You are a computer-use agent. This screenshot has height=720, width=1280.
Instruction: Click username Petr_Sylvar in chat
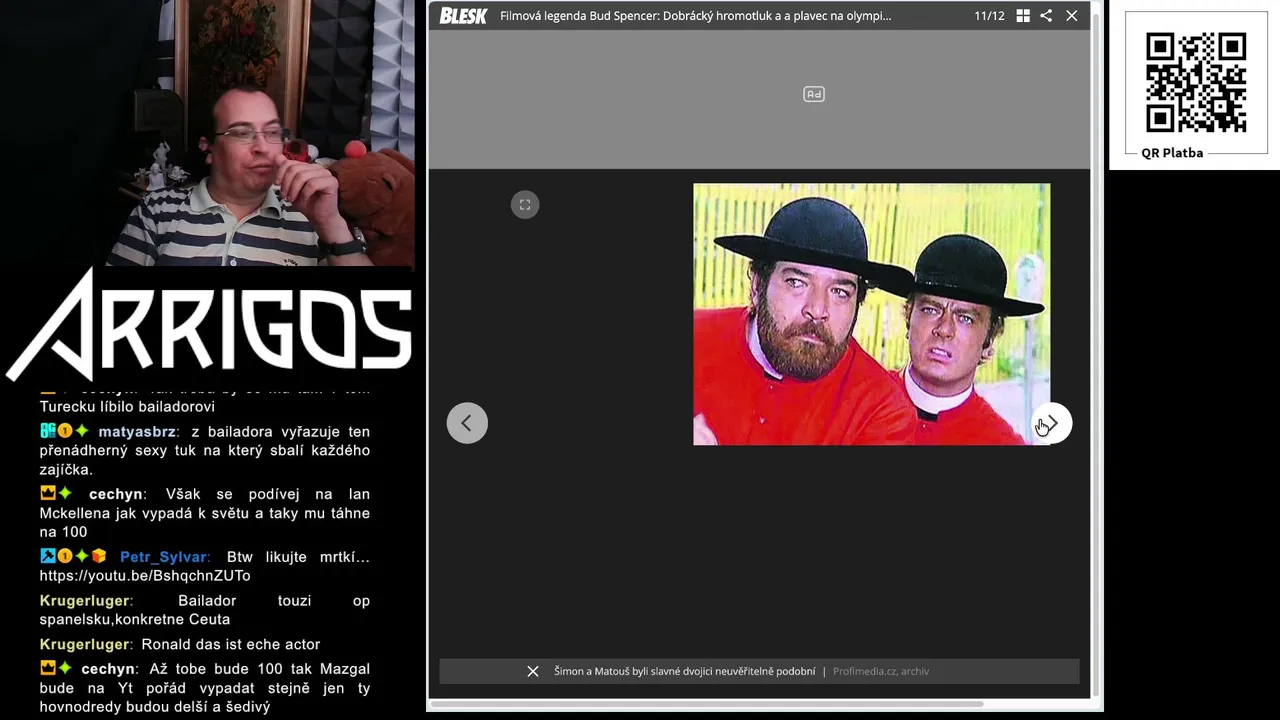164,557
